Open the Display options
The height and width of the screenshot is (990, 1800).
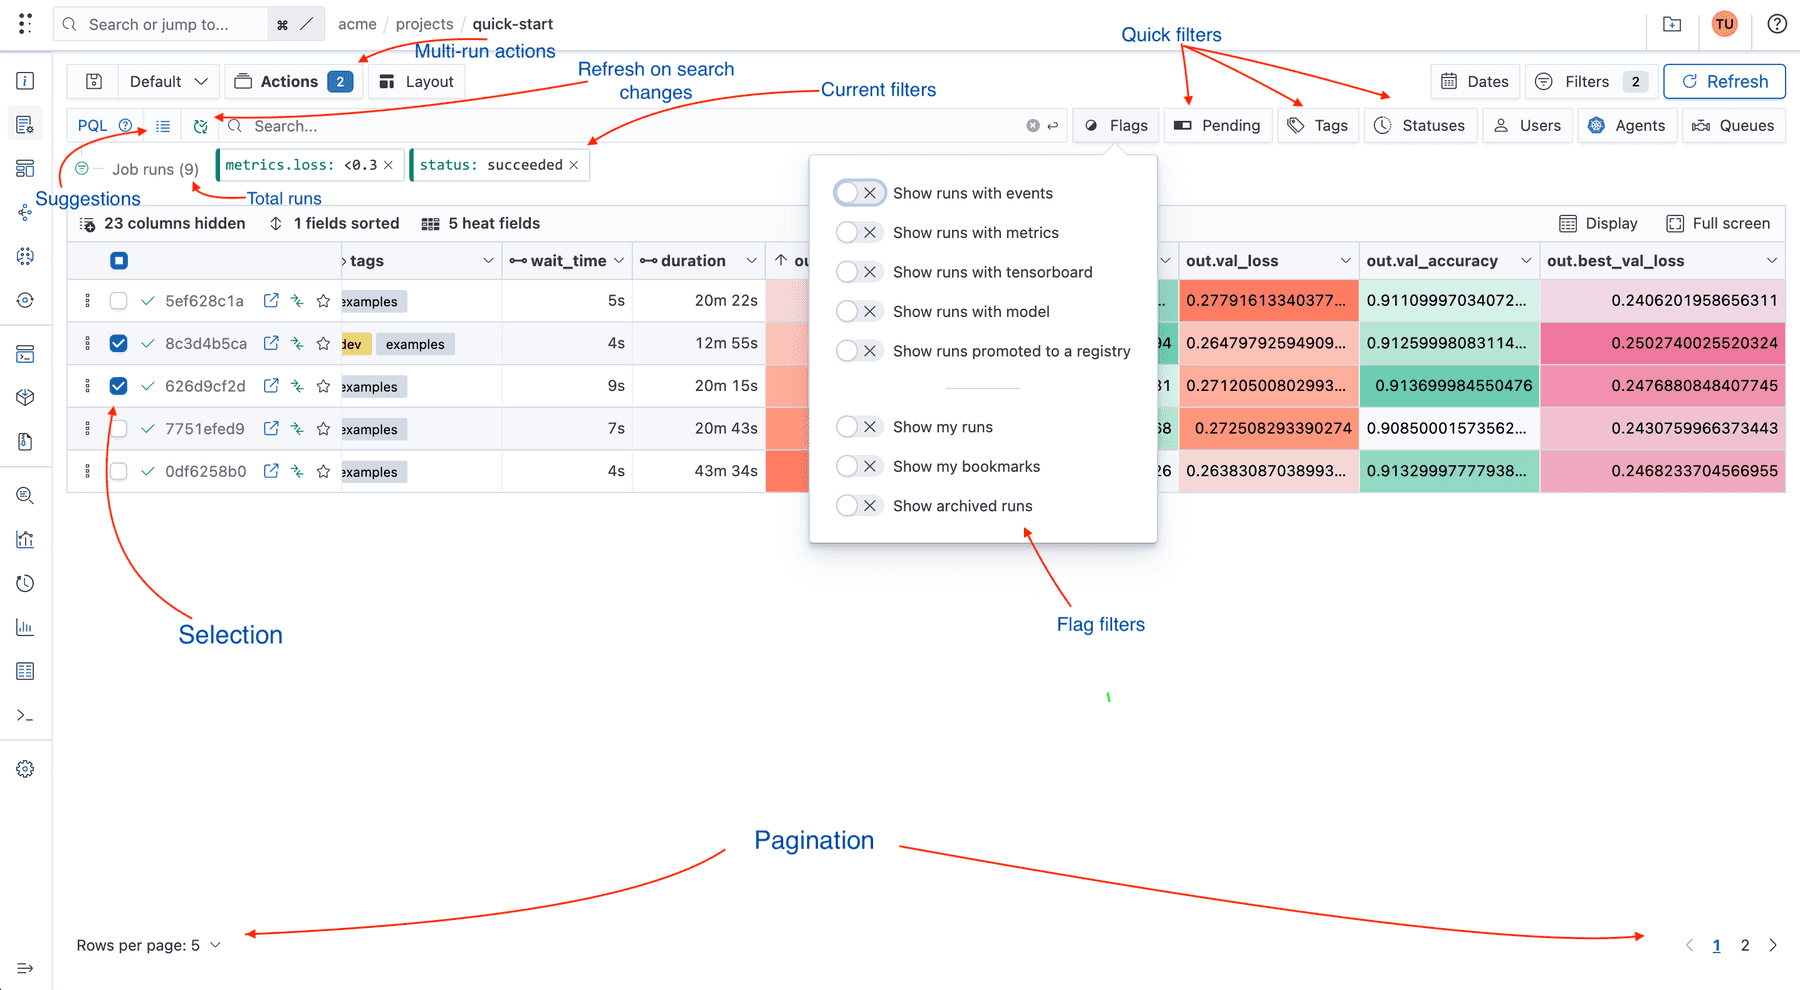coord(1598,223)
